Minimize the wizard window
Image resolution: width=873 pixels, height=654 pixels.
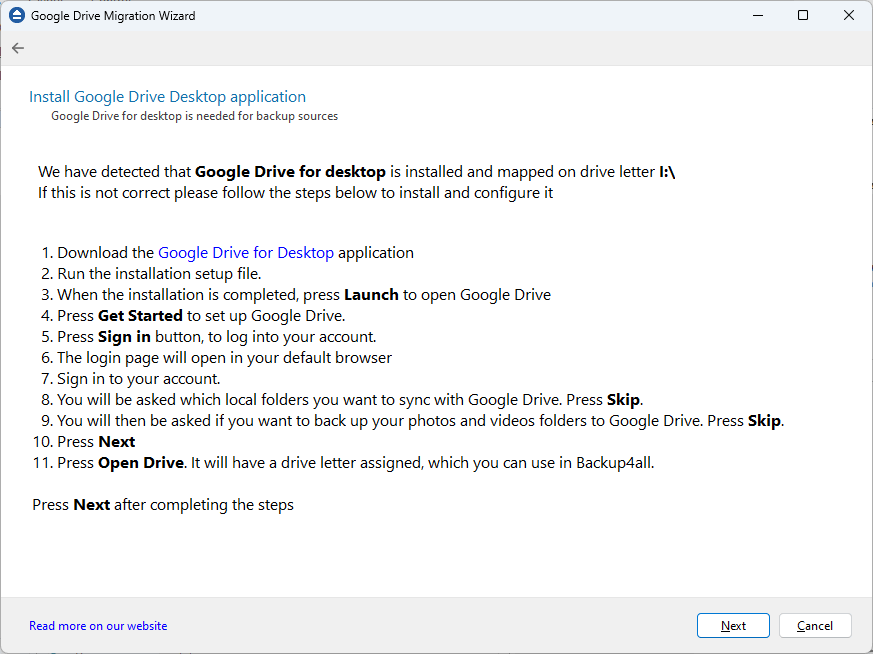click(757, 15)
